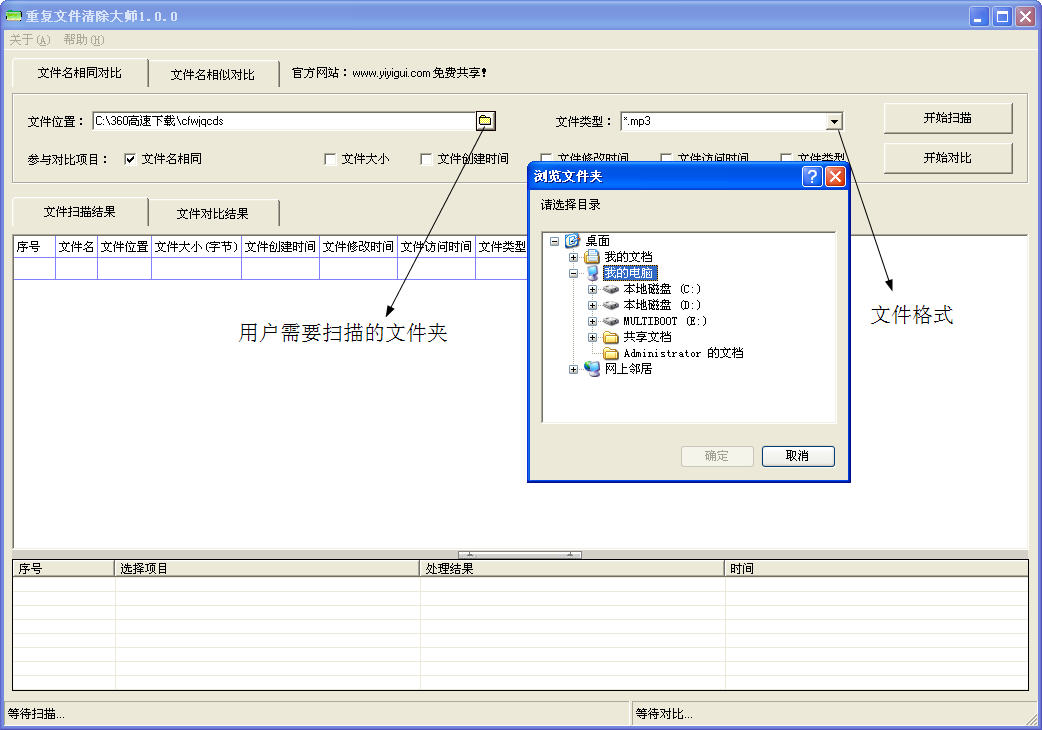
Task: Click the MULTIBOOT E: drive icon
Action: (611, 321)
